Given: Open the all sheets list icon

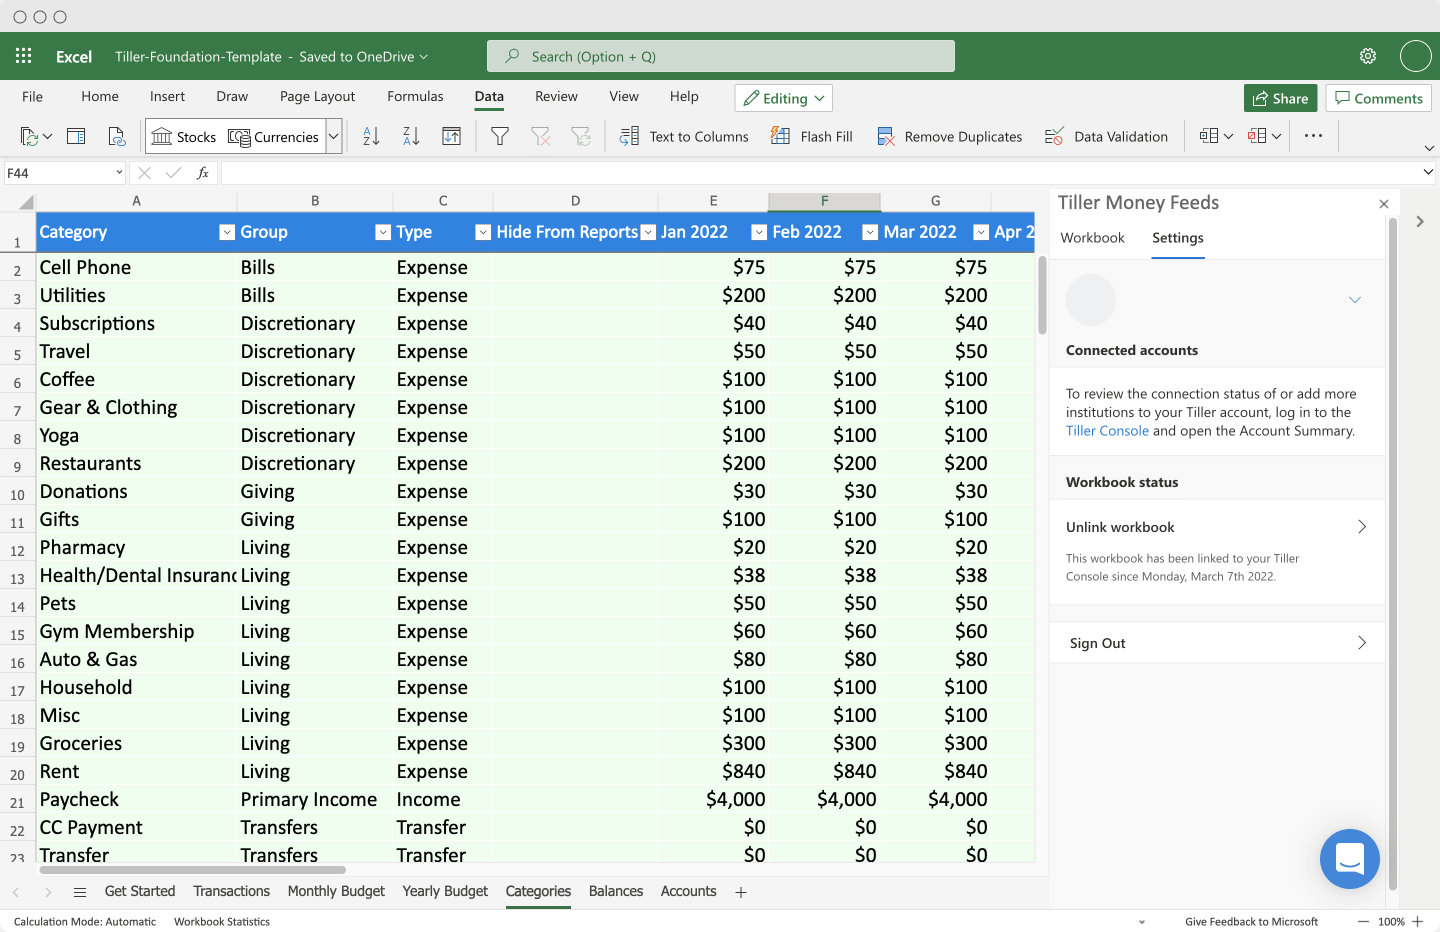Looking at the screenshot, I should pyautogui.click(x=80, y=892).
